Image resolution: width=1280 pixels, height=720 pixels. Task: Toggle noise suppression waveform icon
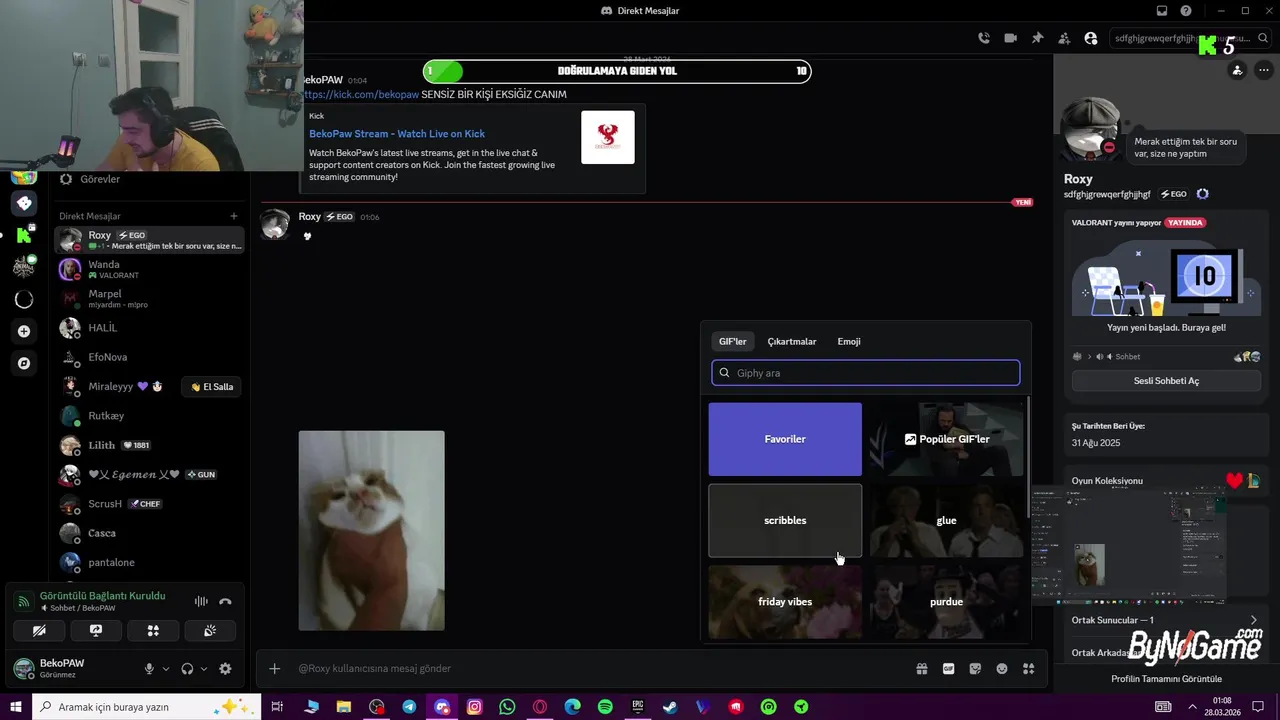pyautogui.click(x=201, y=602)
